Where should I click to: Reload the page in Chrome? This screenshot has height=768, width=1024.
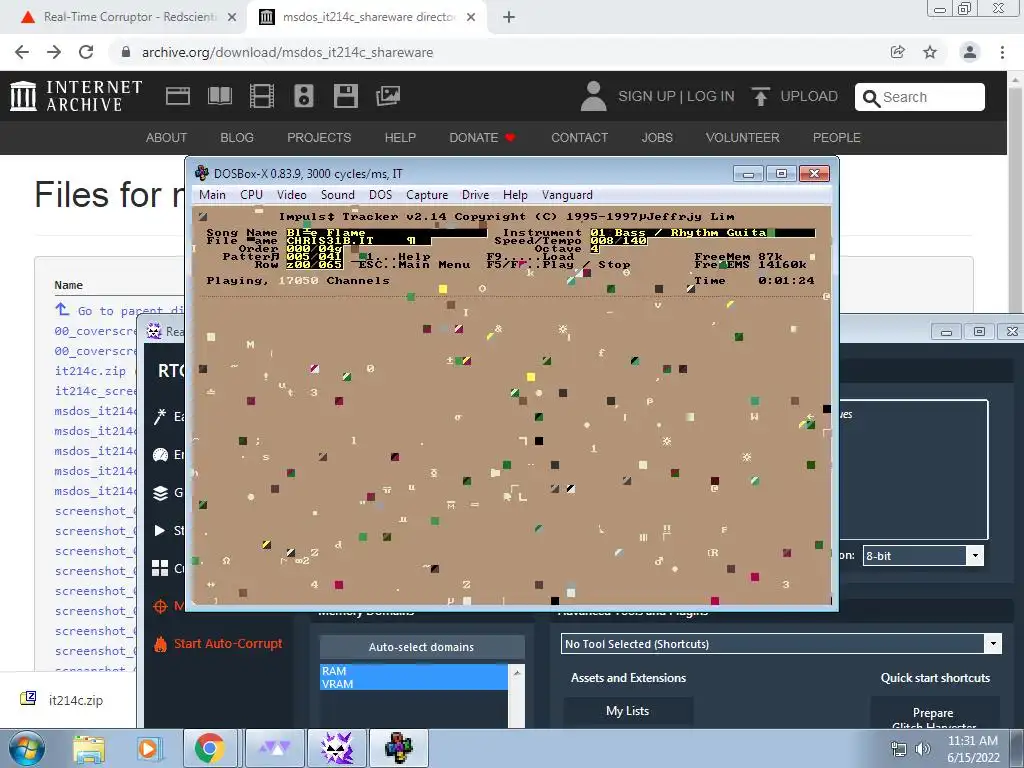point(86,52)
